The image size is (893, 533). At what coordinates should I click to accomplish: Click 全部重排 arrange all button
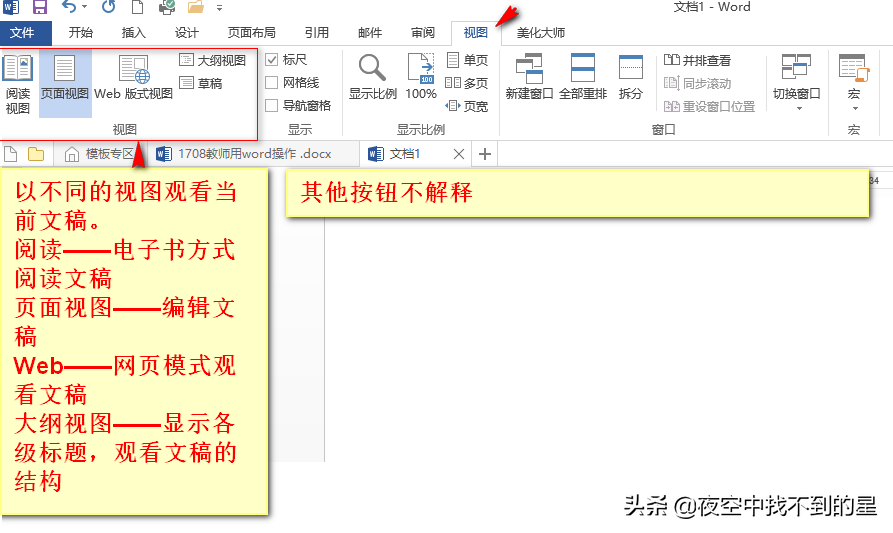tap(583, 77)
